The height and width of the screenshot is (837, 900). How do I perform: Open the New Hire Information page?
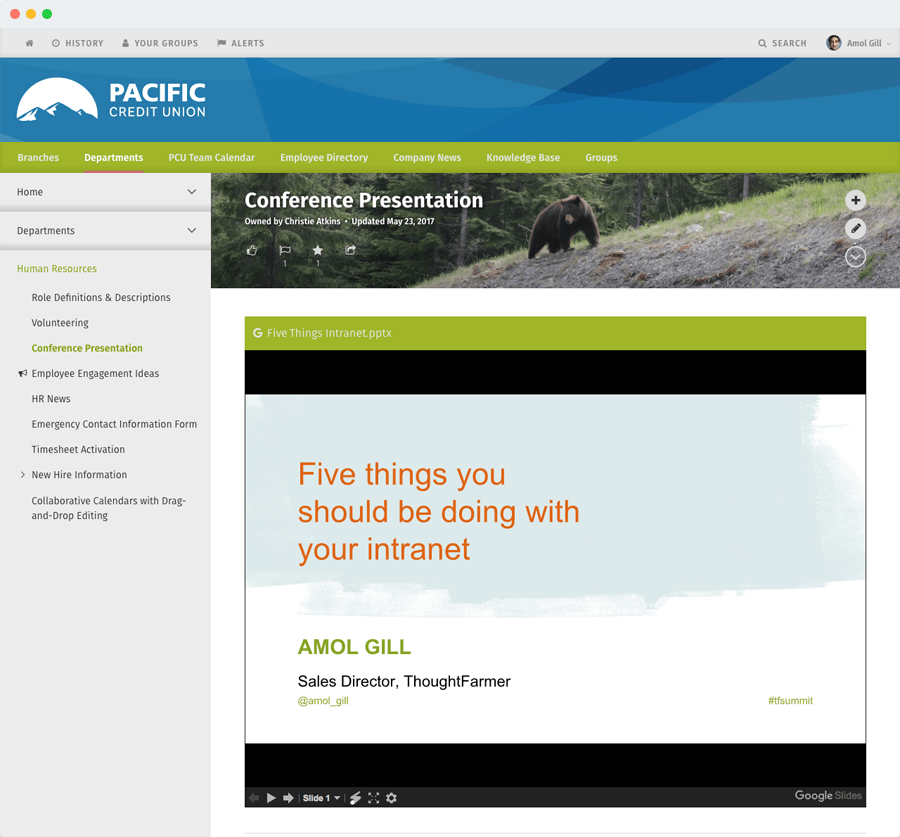79,475
